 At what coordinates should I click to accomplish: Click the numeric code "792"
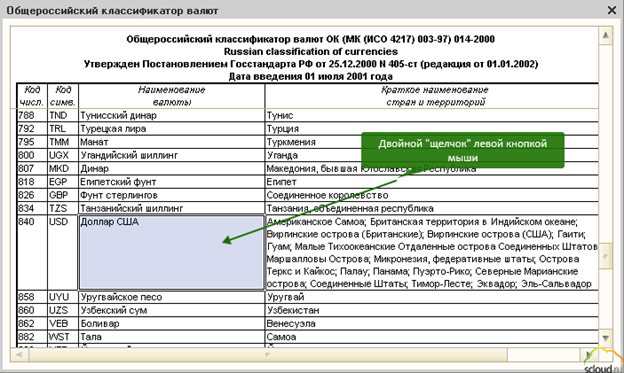coord(26,129)
